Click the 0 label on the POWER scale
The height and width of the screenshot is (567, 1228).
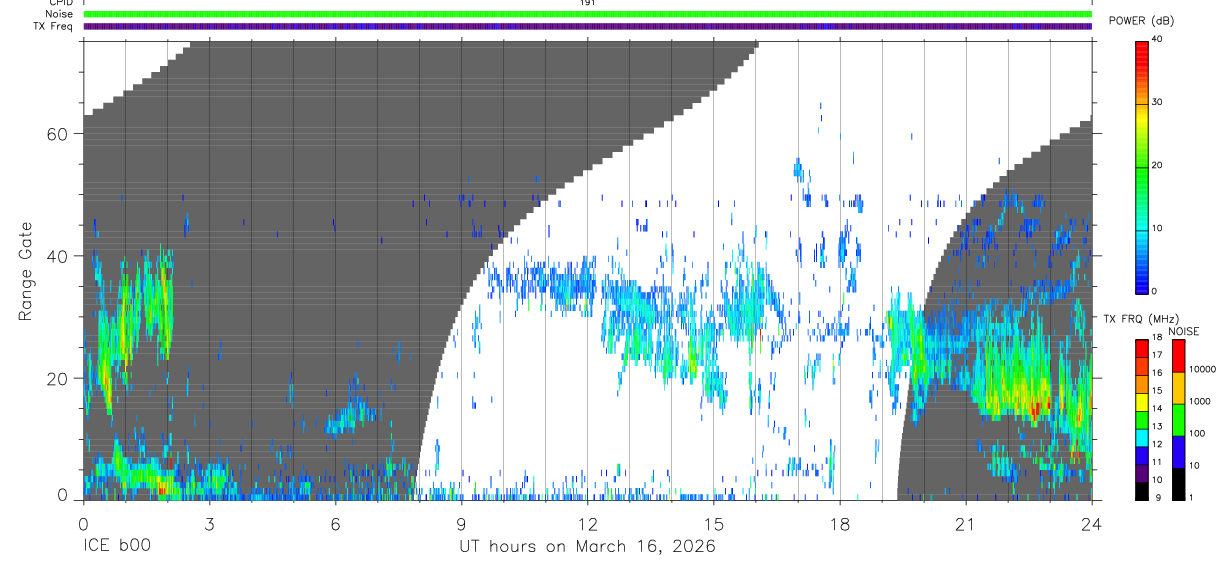pyautogui.click(x=1154, y=291)
